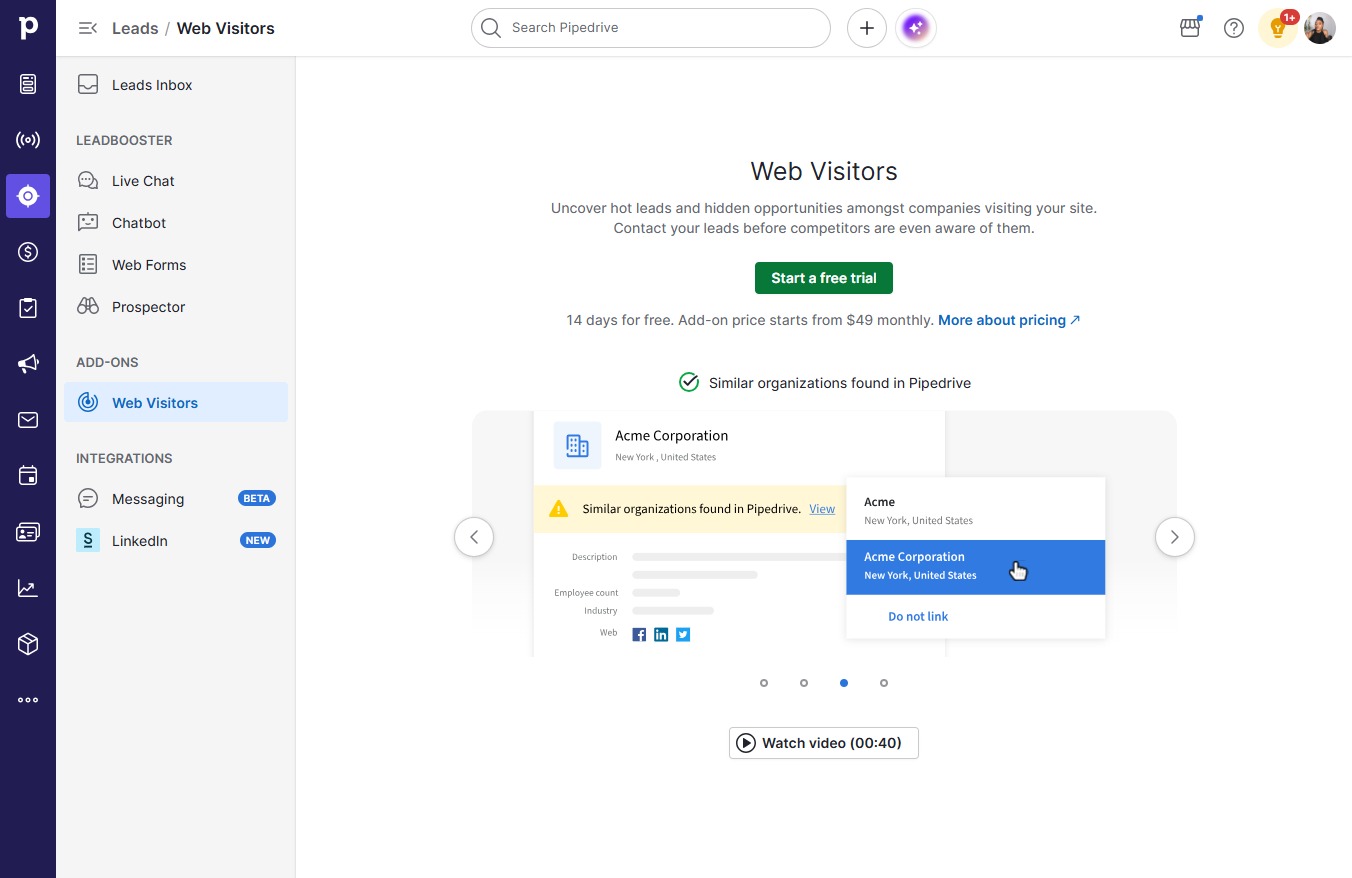The height and width of the screenshot is (878, 1352).
Task: Open the Mail envelope icon
Action: click(28, 420)
